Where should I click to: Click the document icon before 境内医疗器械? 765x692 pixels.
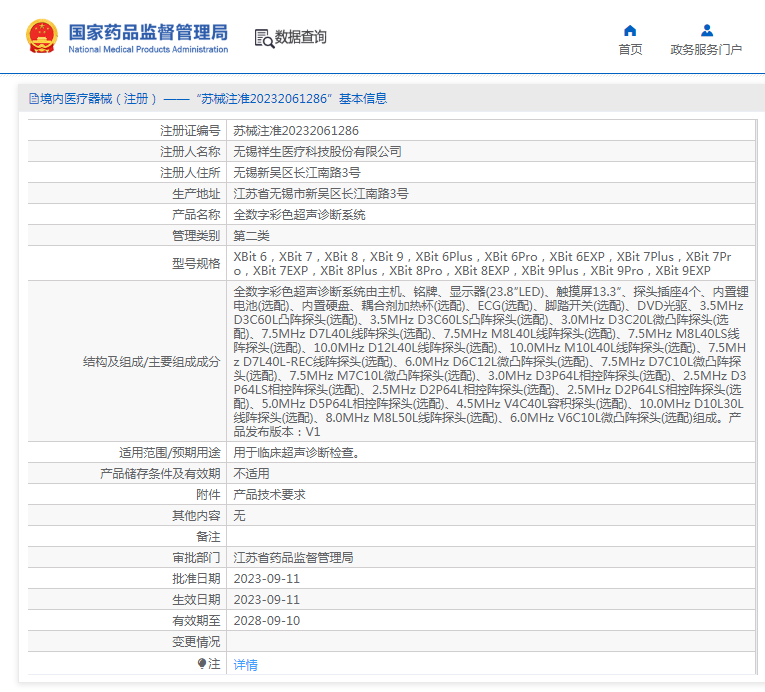[34, 99]
